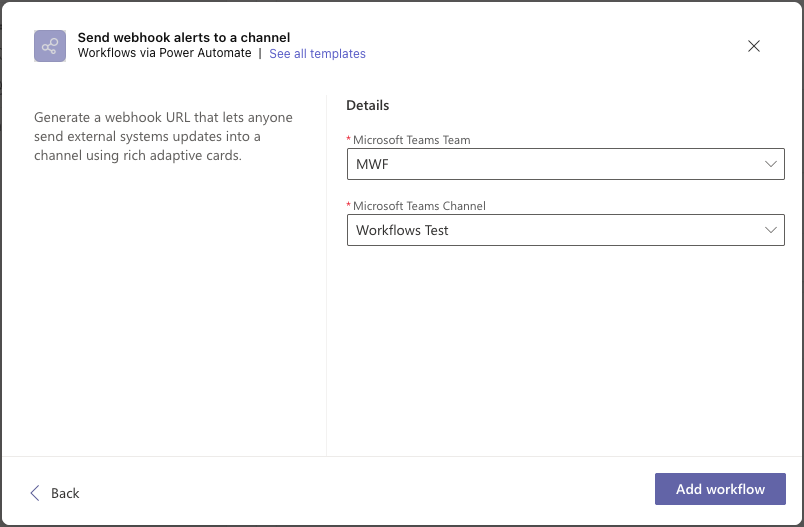Click the left arrow icon beside Back
Viewport: 804px width, 527px height.
point(36,493)
